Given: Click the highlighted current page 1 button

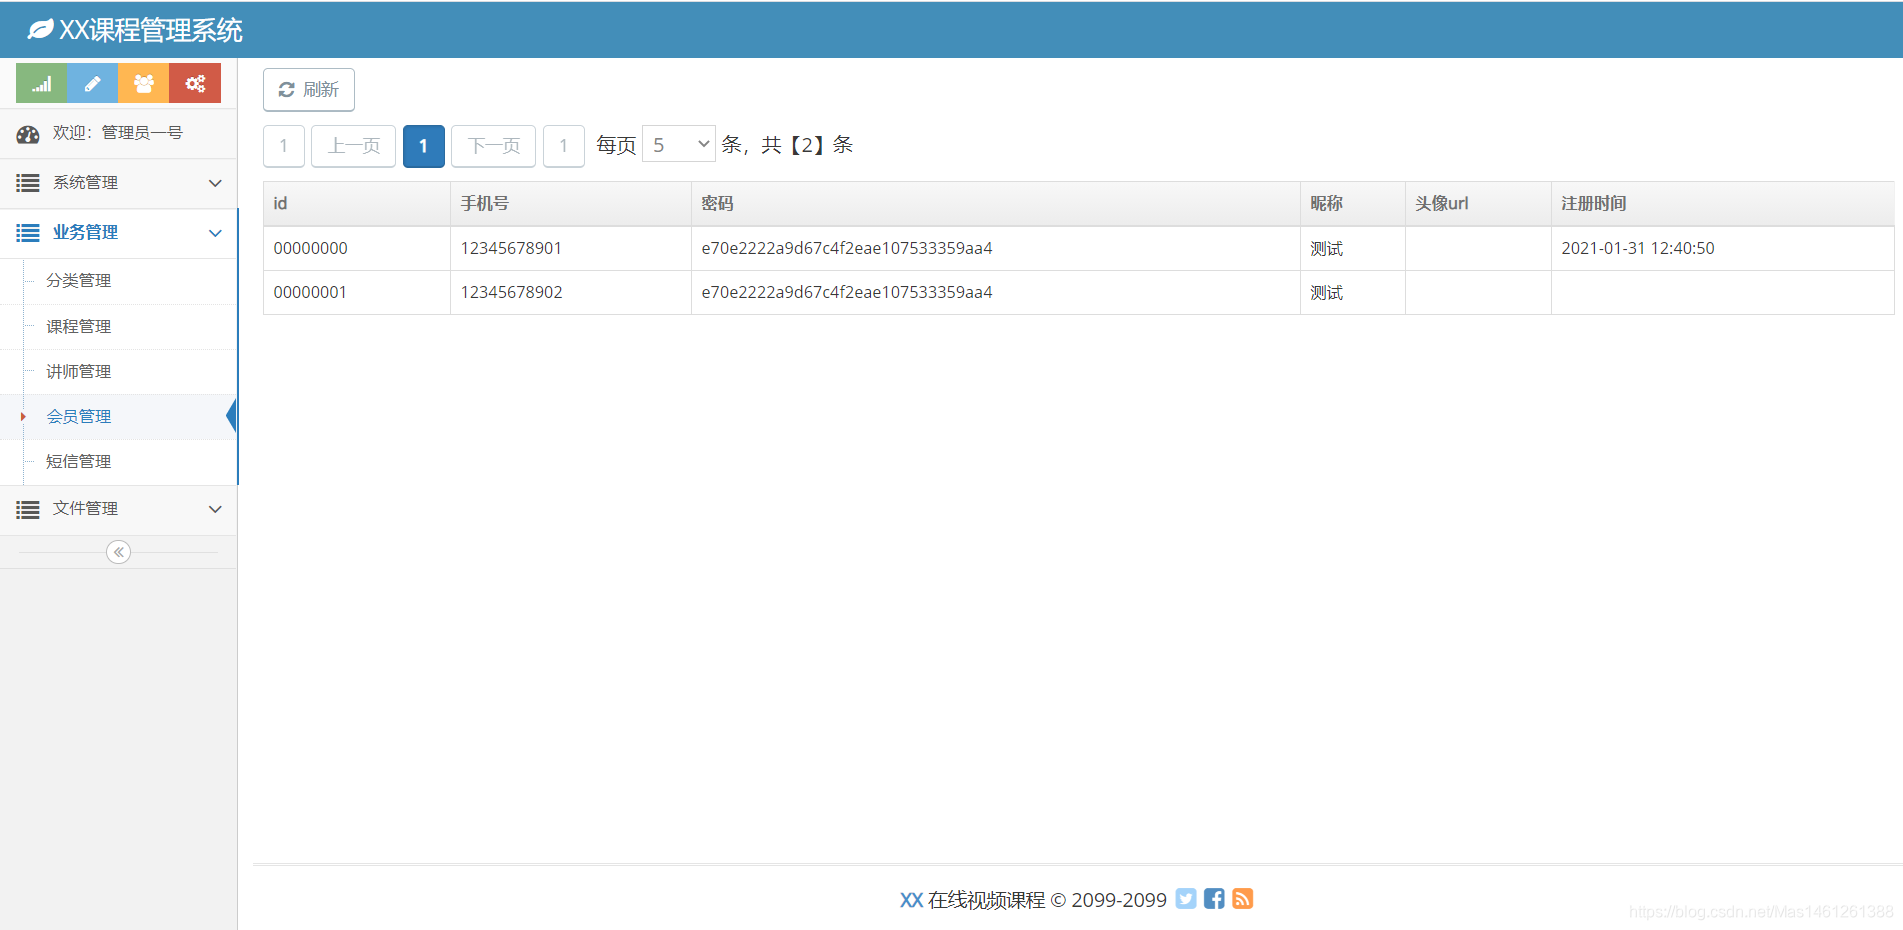Looking at the screenshot, I should coord(424,146).
